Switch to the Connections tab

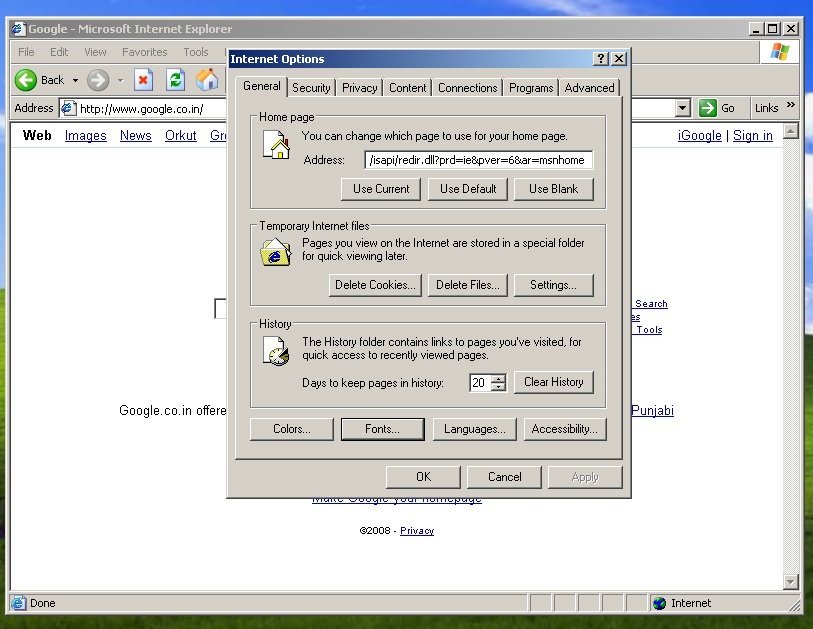tap(468, 88)
